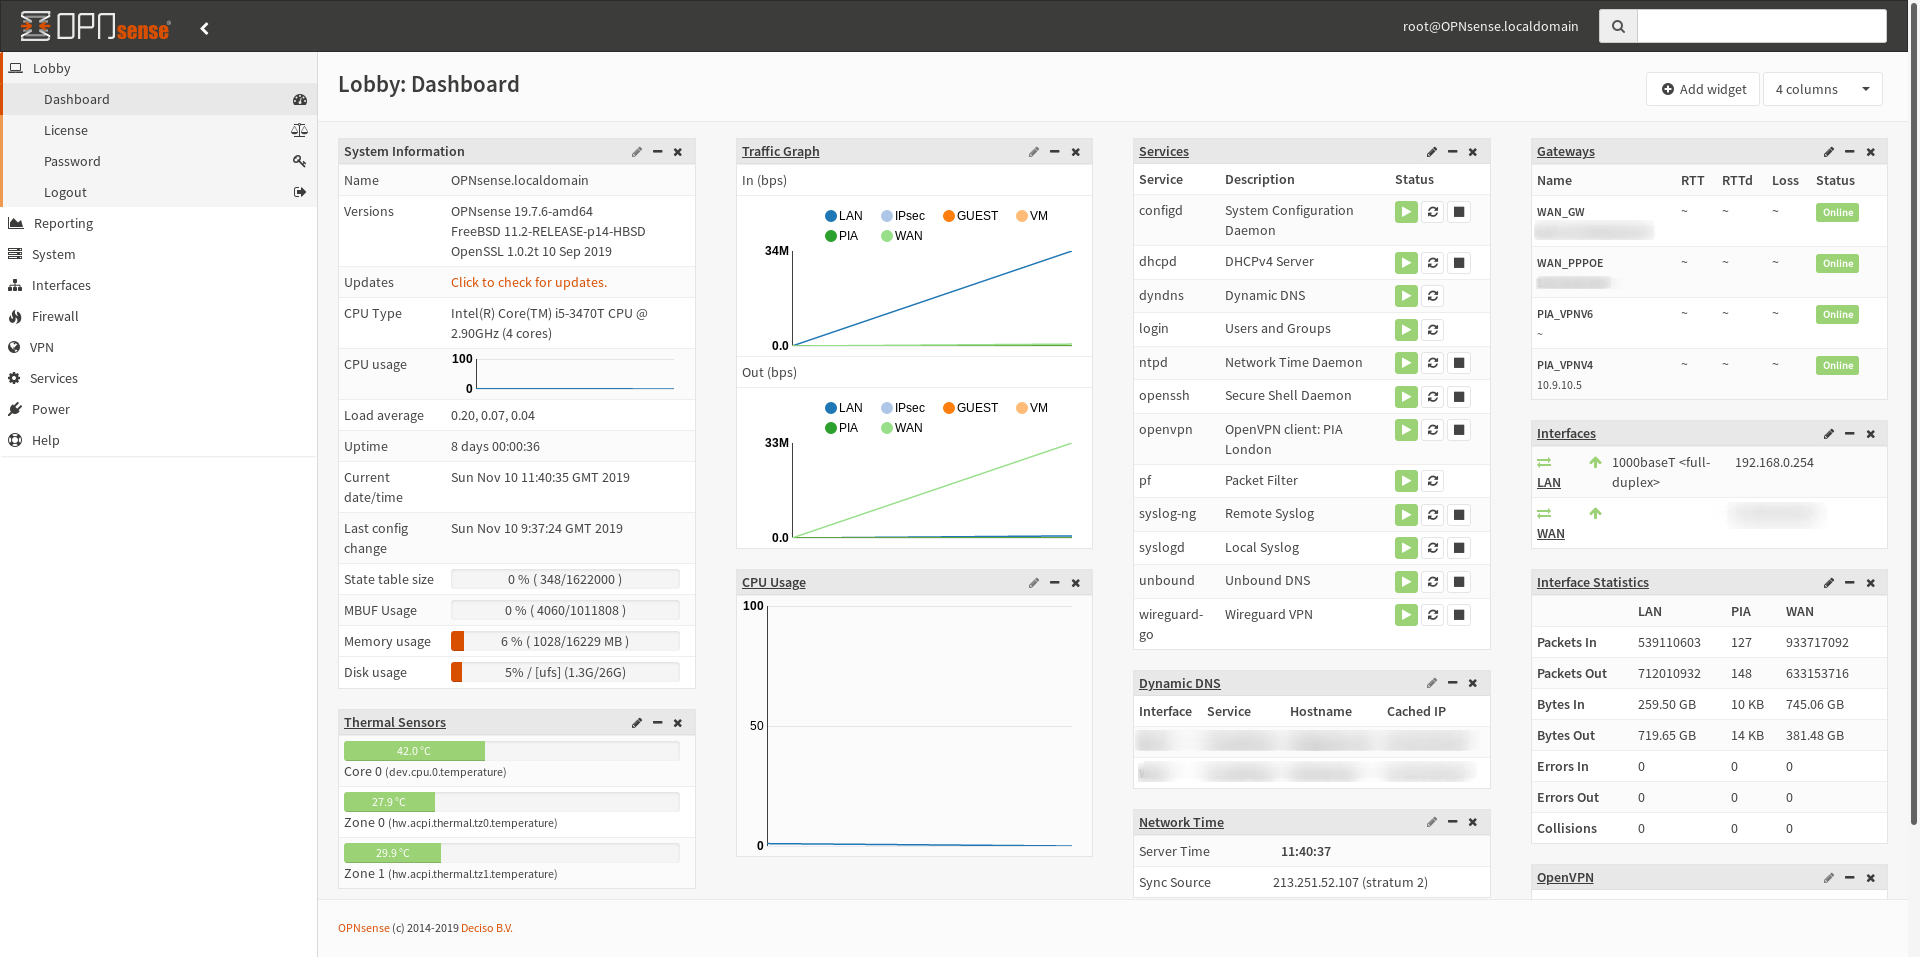Minimize the CPU Usage widget
This screenshot has height=957, width=1920.
(1055, 583)
